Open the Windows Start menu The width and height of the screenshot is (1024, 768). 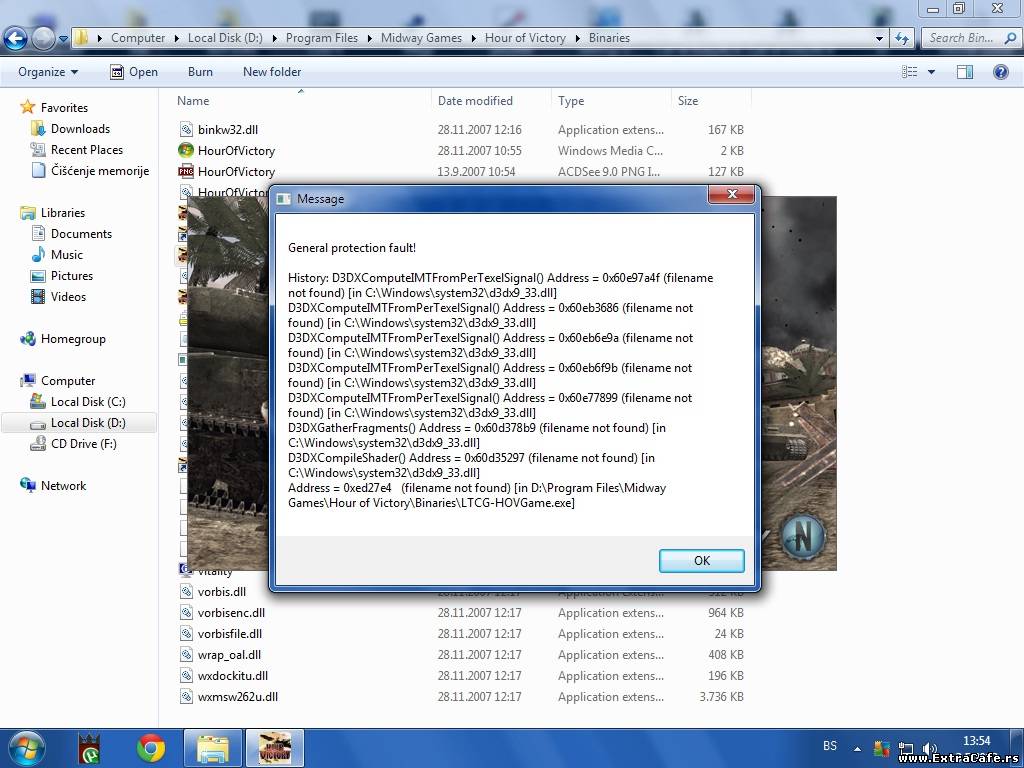26,748
